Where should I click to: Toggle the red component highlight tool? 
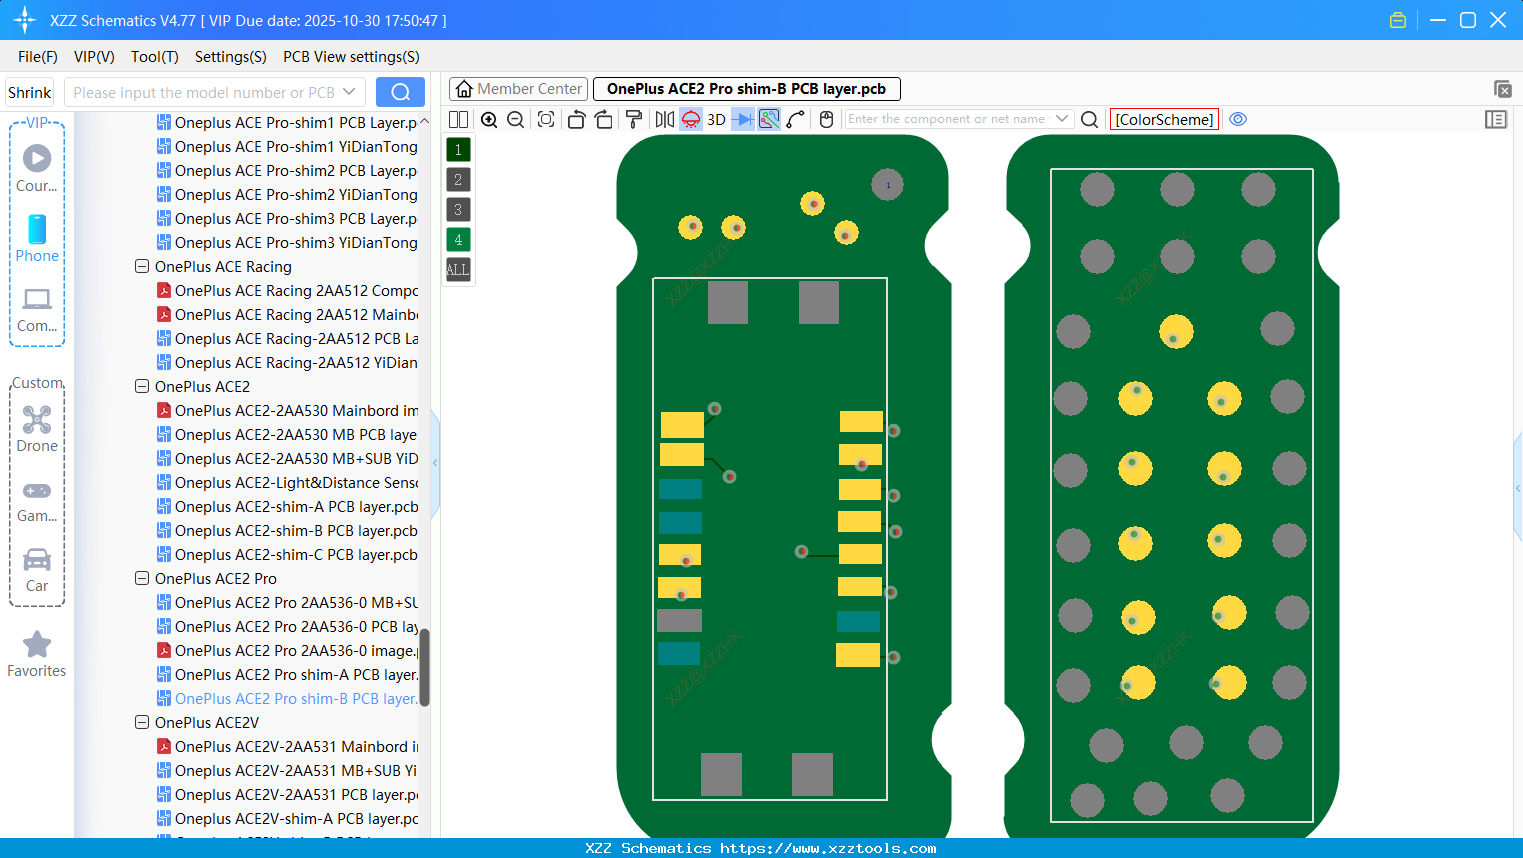[691, 120]
